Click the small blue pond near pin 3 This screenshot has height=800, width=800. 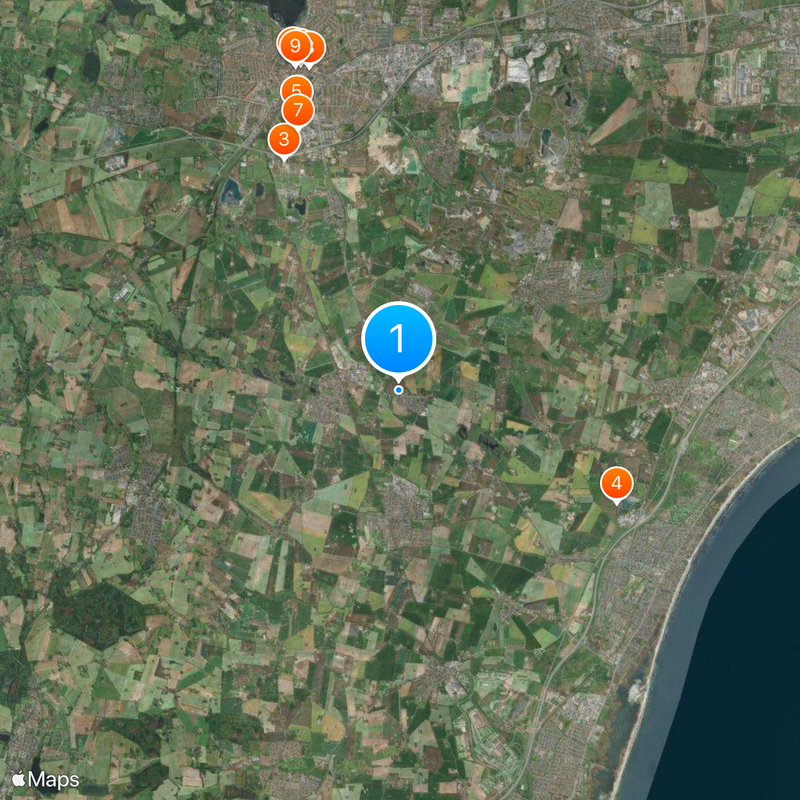click(231, 191)
